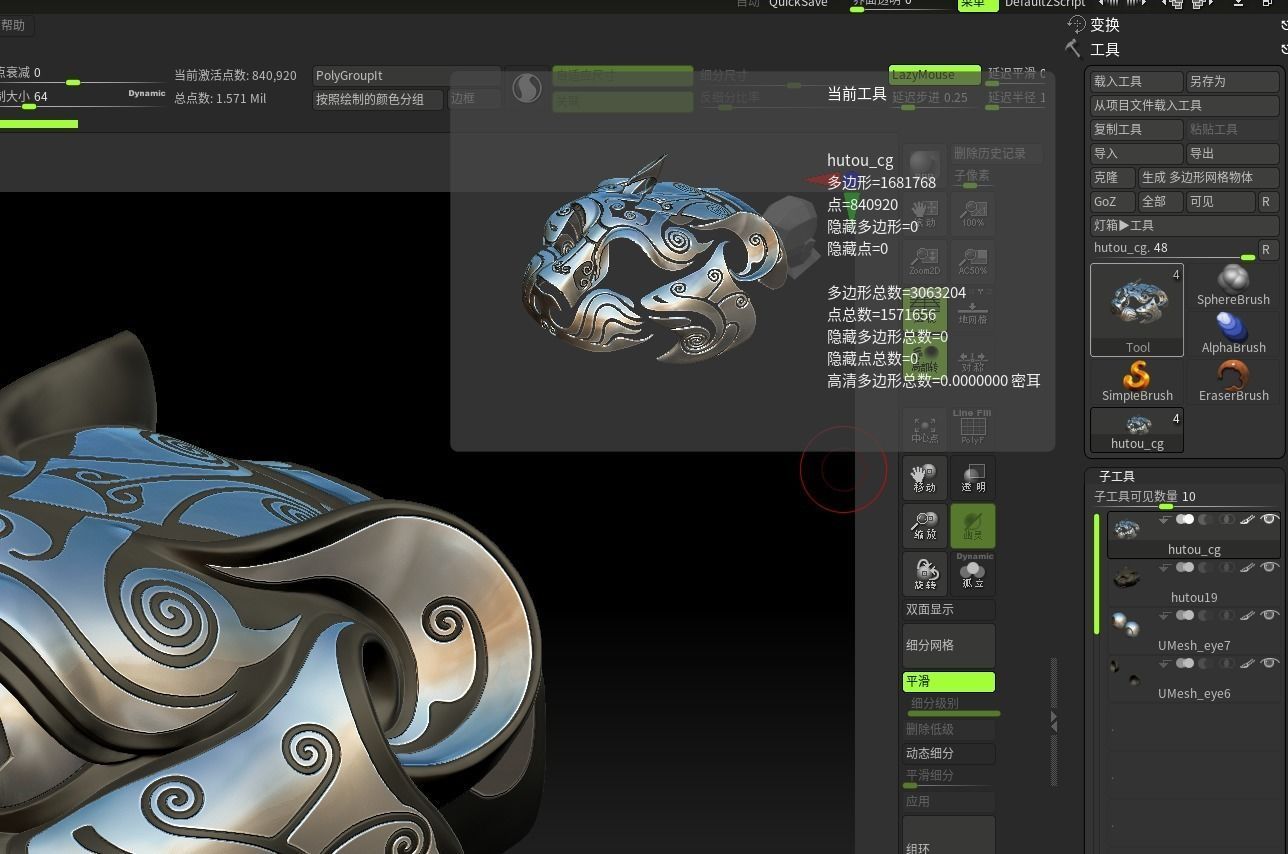Select union boolean mode on hutou19 row
The height and width of the screenshot is (854, 1288).
1185,567
